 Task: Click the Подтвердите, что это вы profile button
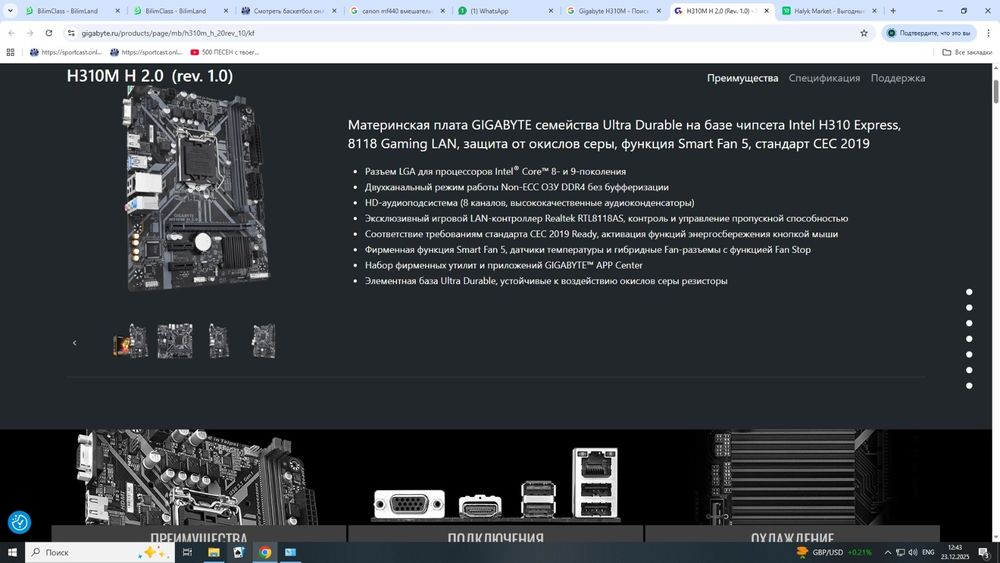click(929, 33)
